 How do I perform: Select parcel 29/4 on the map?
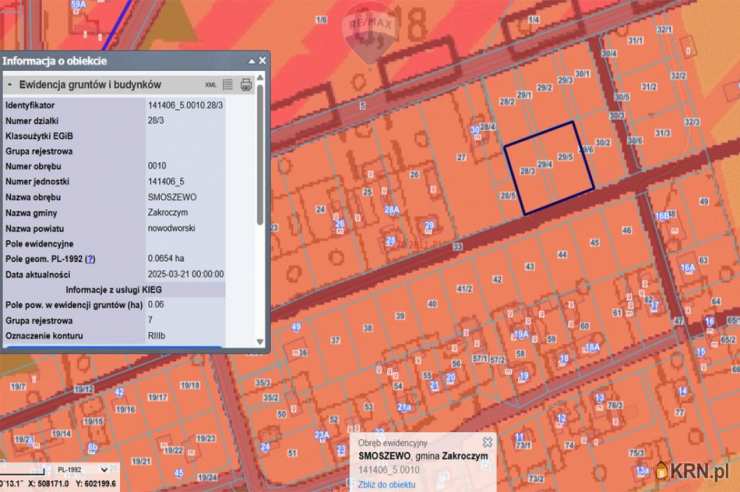click(x=544, y=163)
